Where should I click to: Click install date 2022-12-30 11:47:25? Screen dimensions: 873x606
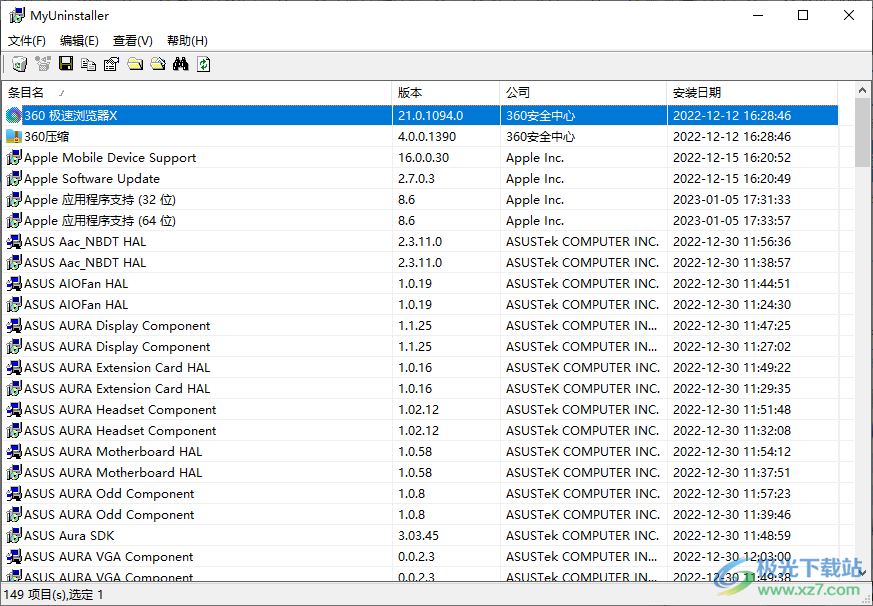(732, 326)
